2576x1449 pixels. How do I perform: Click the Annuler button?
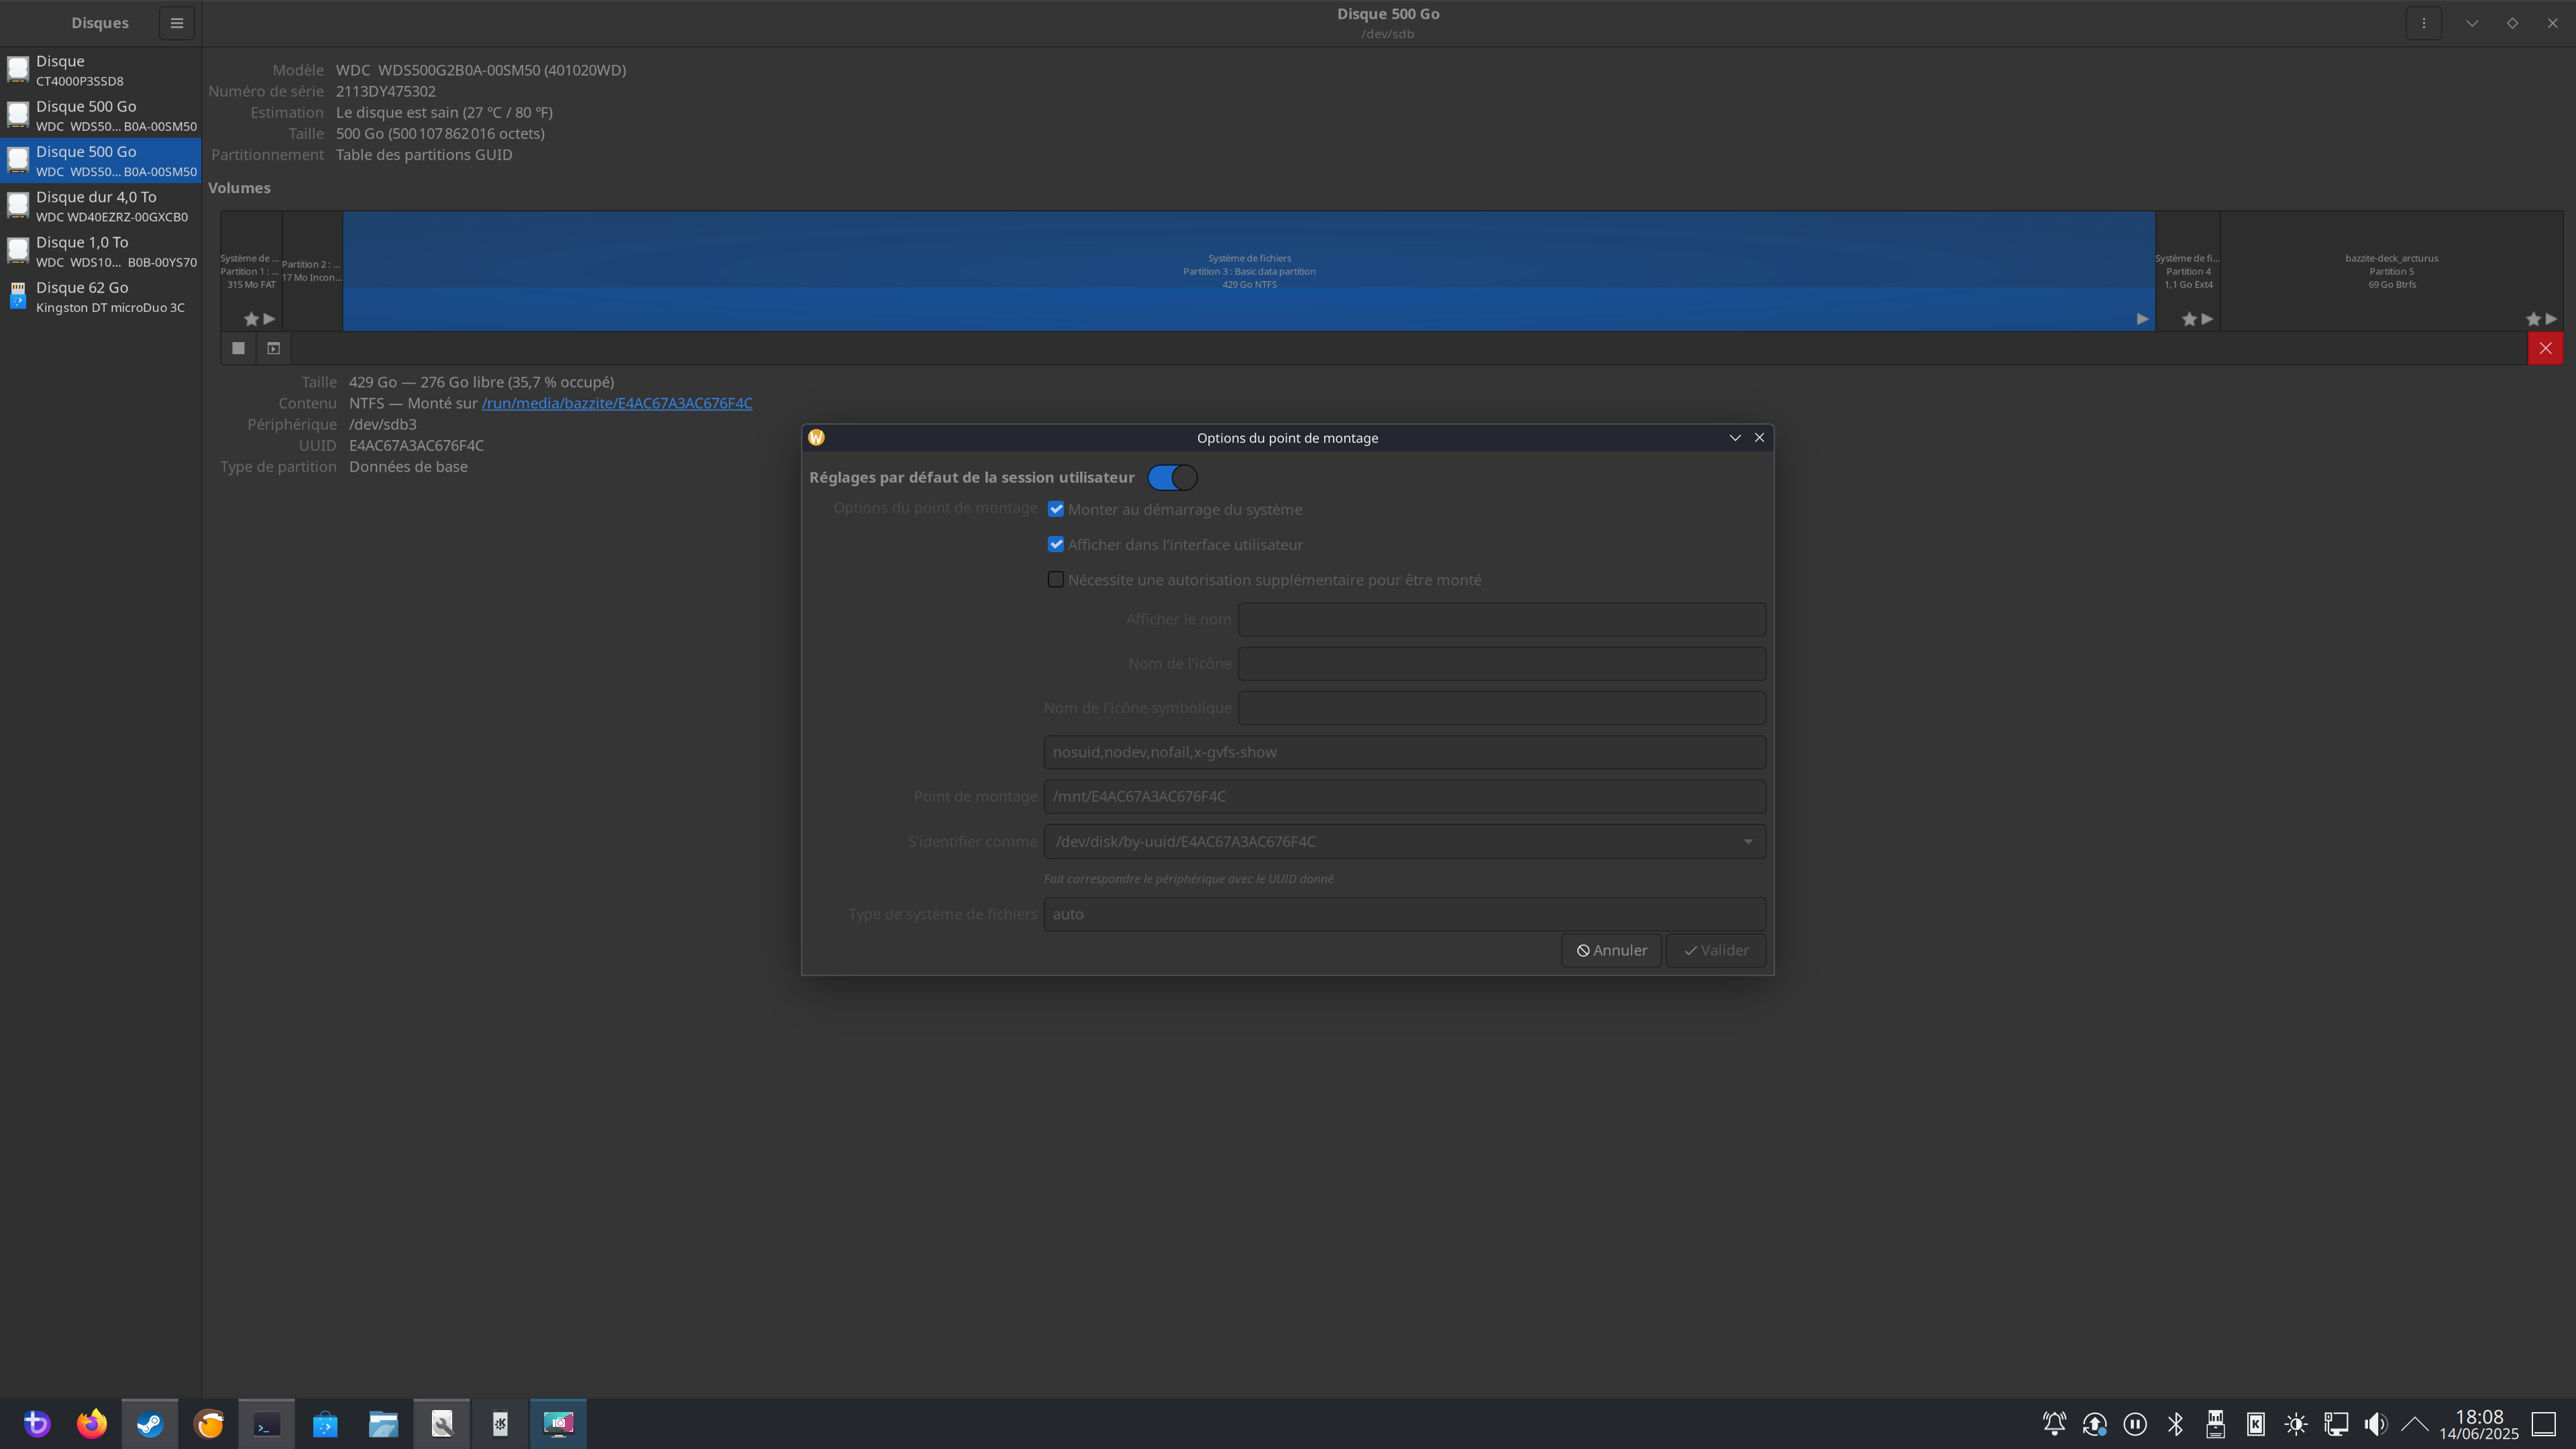pos(1611,950)
